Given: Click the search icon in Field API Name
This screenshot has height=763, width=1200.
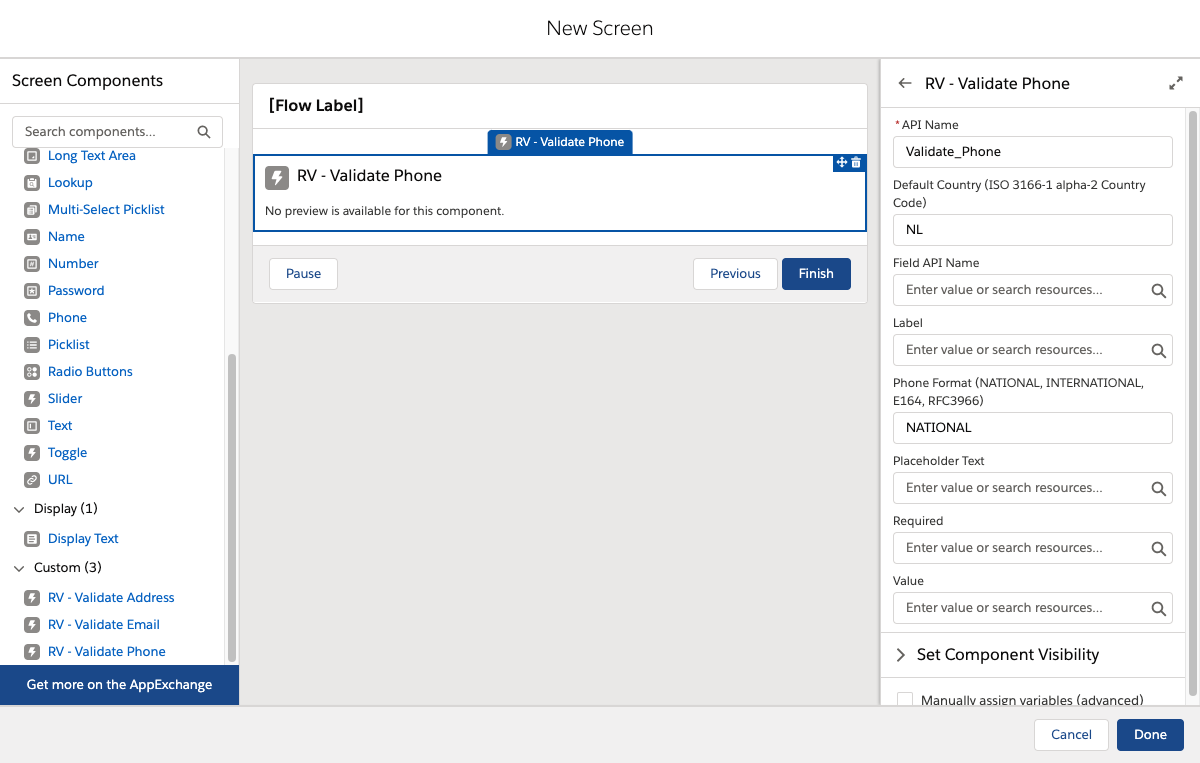Looking at the screenshot, I should click(x=1158, y=290).
